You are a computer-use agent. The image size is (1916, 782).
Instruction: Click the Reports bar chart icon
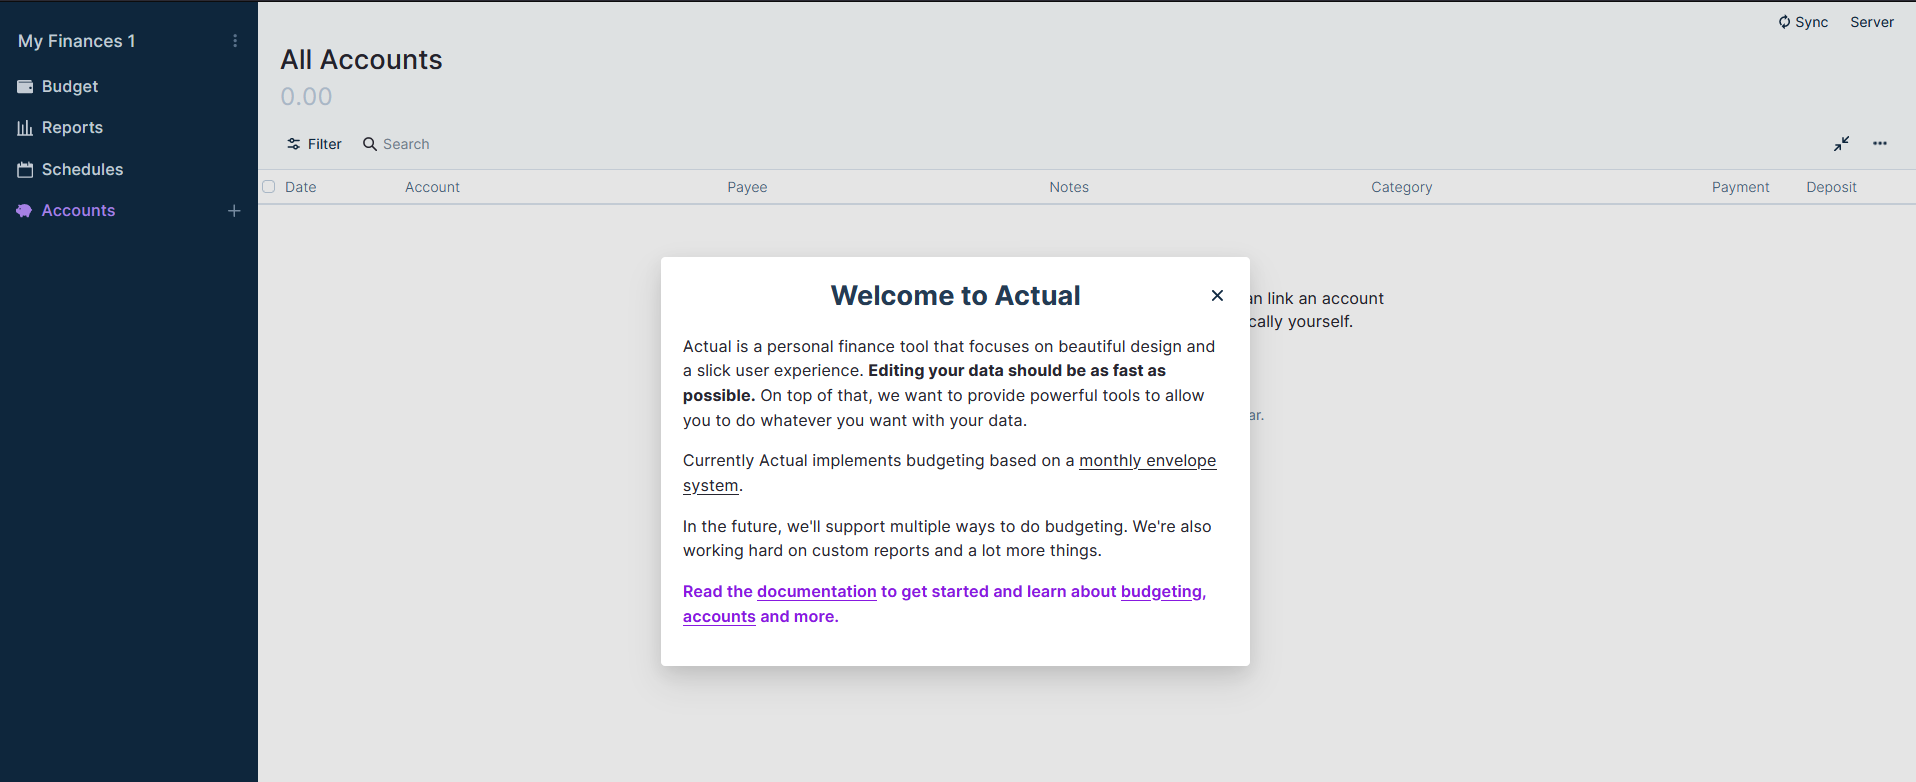point(25,128)
